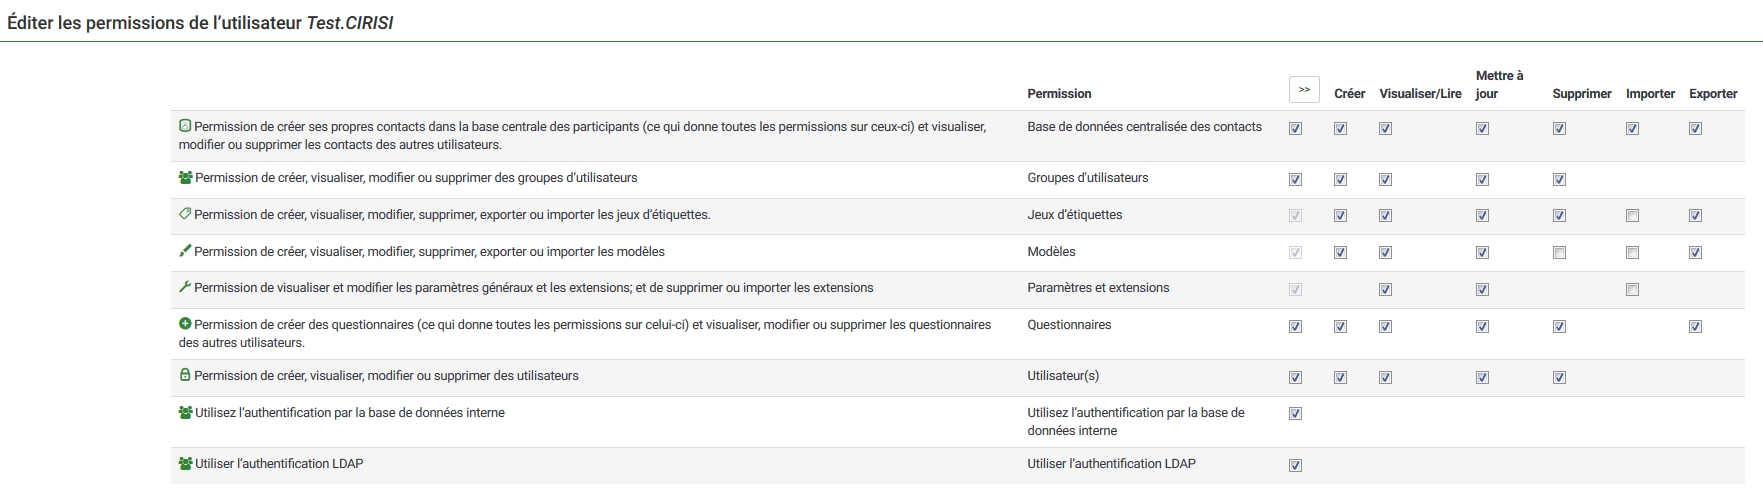Expand all columns with the >> button
The height and width of the screenshot is (502, 1763).
click(1304, 90)
